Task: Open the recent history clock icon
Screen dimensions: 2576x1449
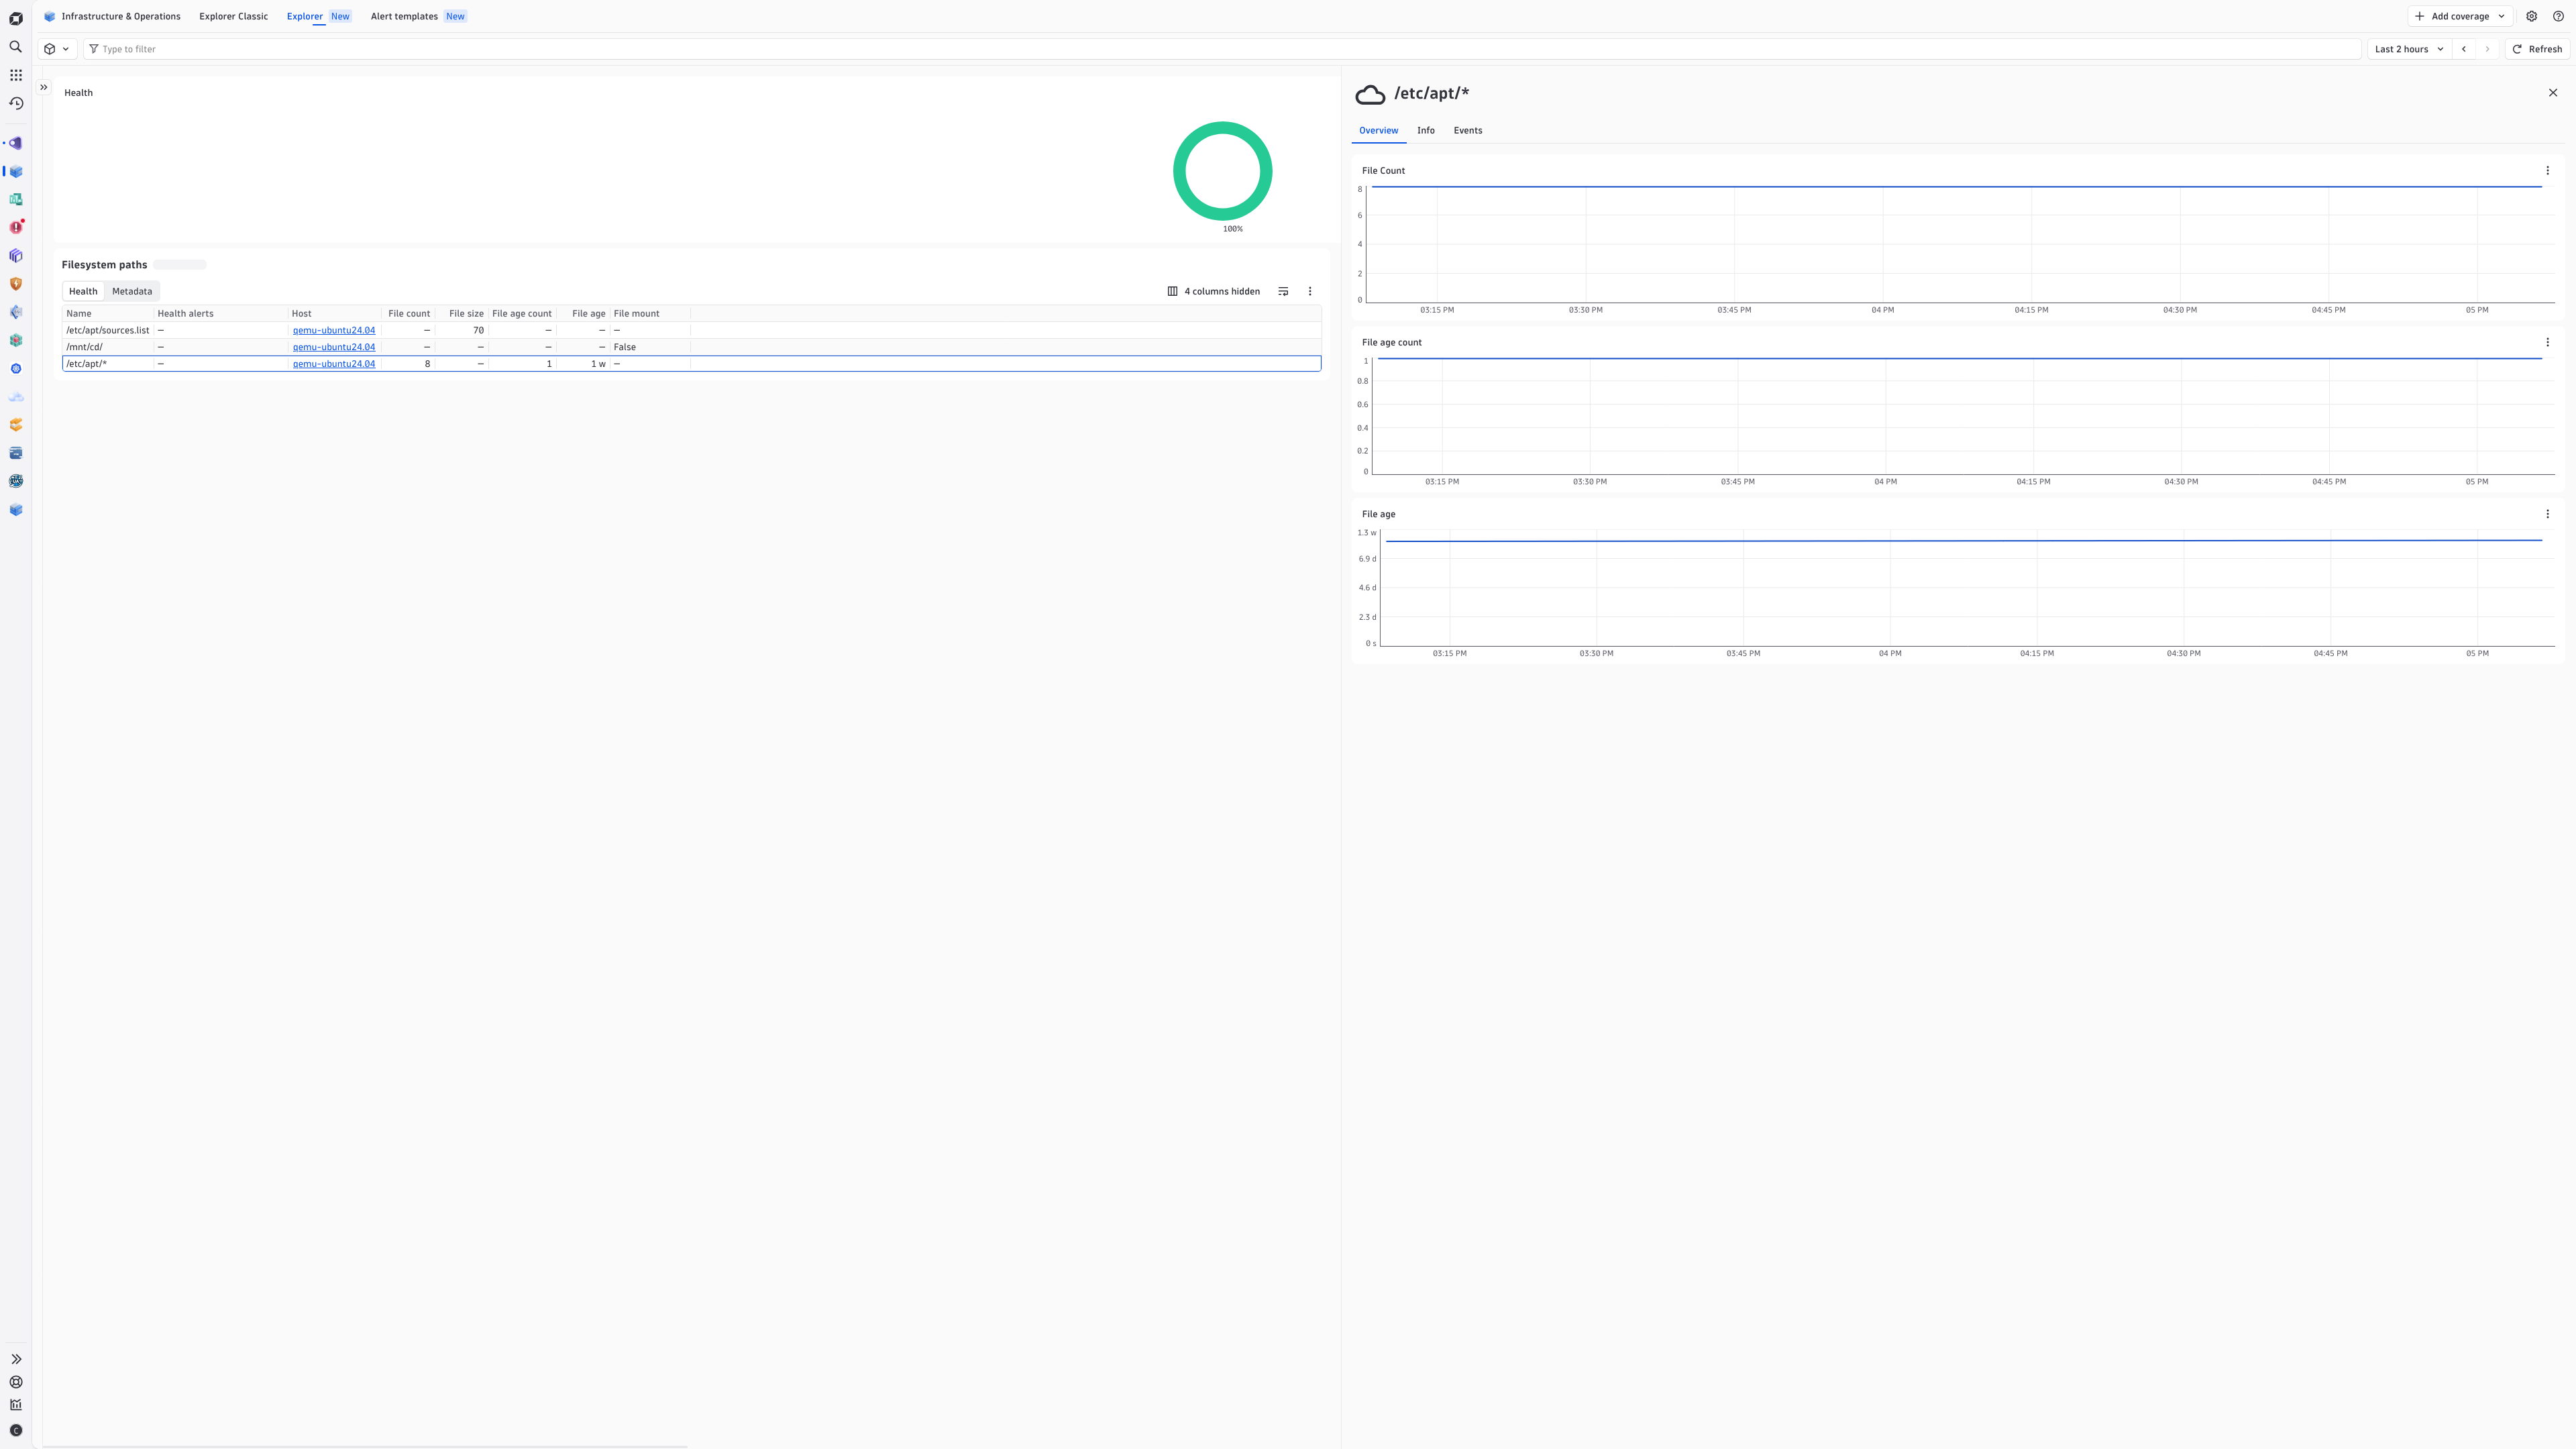Action: coord(16,103)
